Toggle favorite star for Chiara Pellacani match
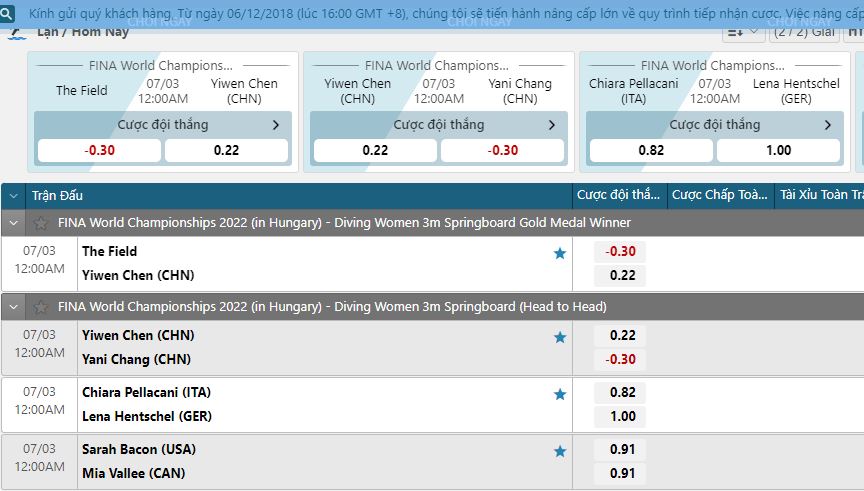 560,394
